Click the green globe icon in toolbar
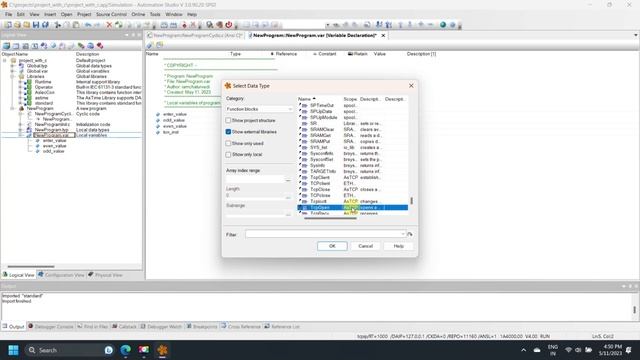The image size is (640, 360). (443, 25)
